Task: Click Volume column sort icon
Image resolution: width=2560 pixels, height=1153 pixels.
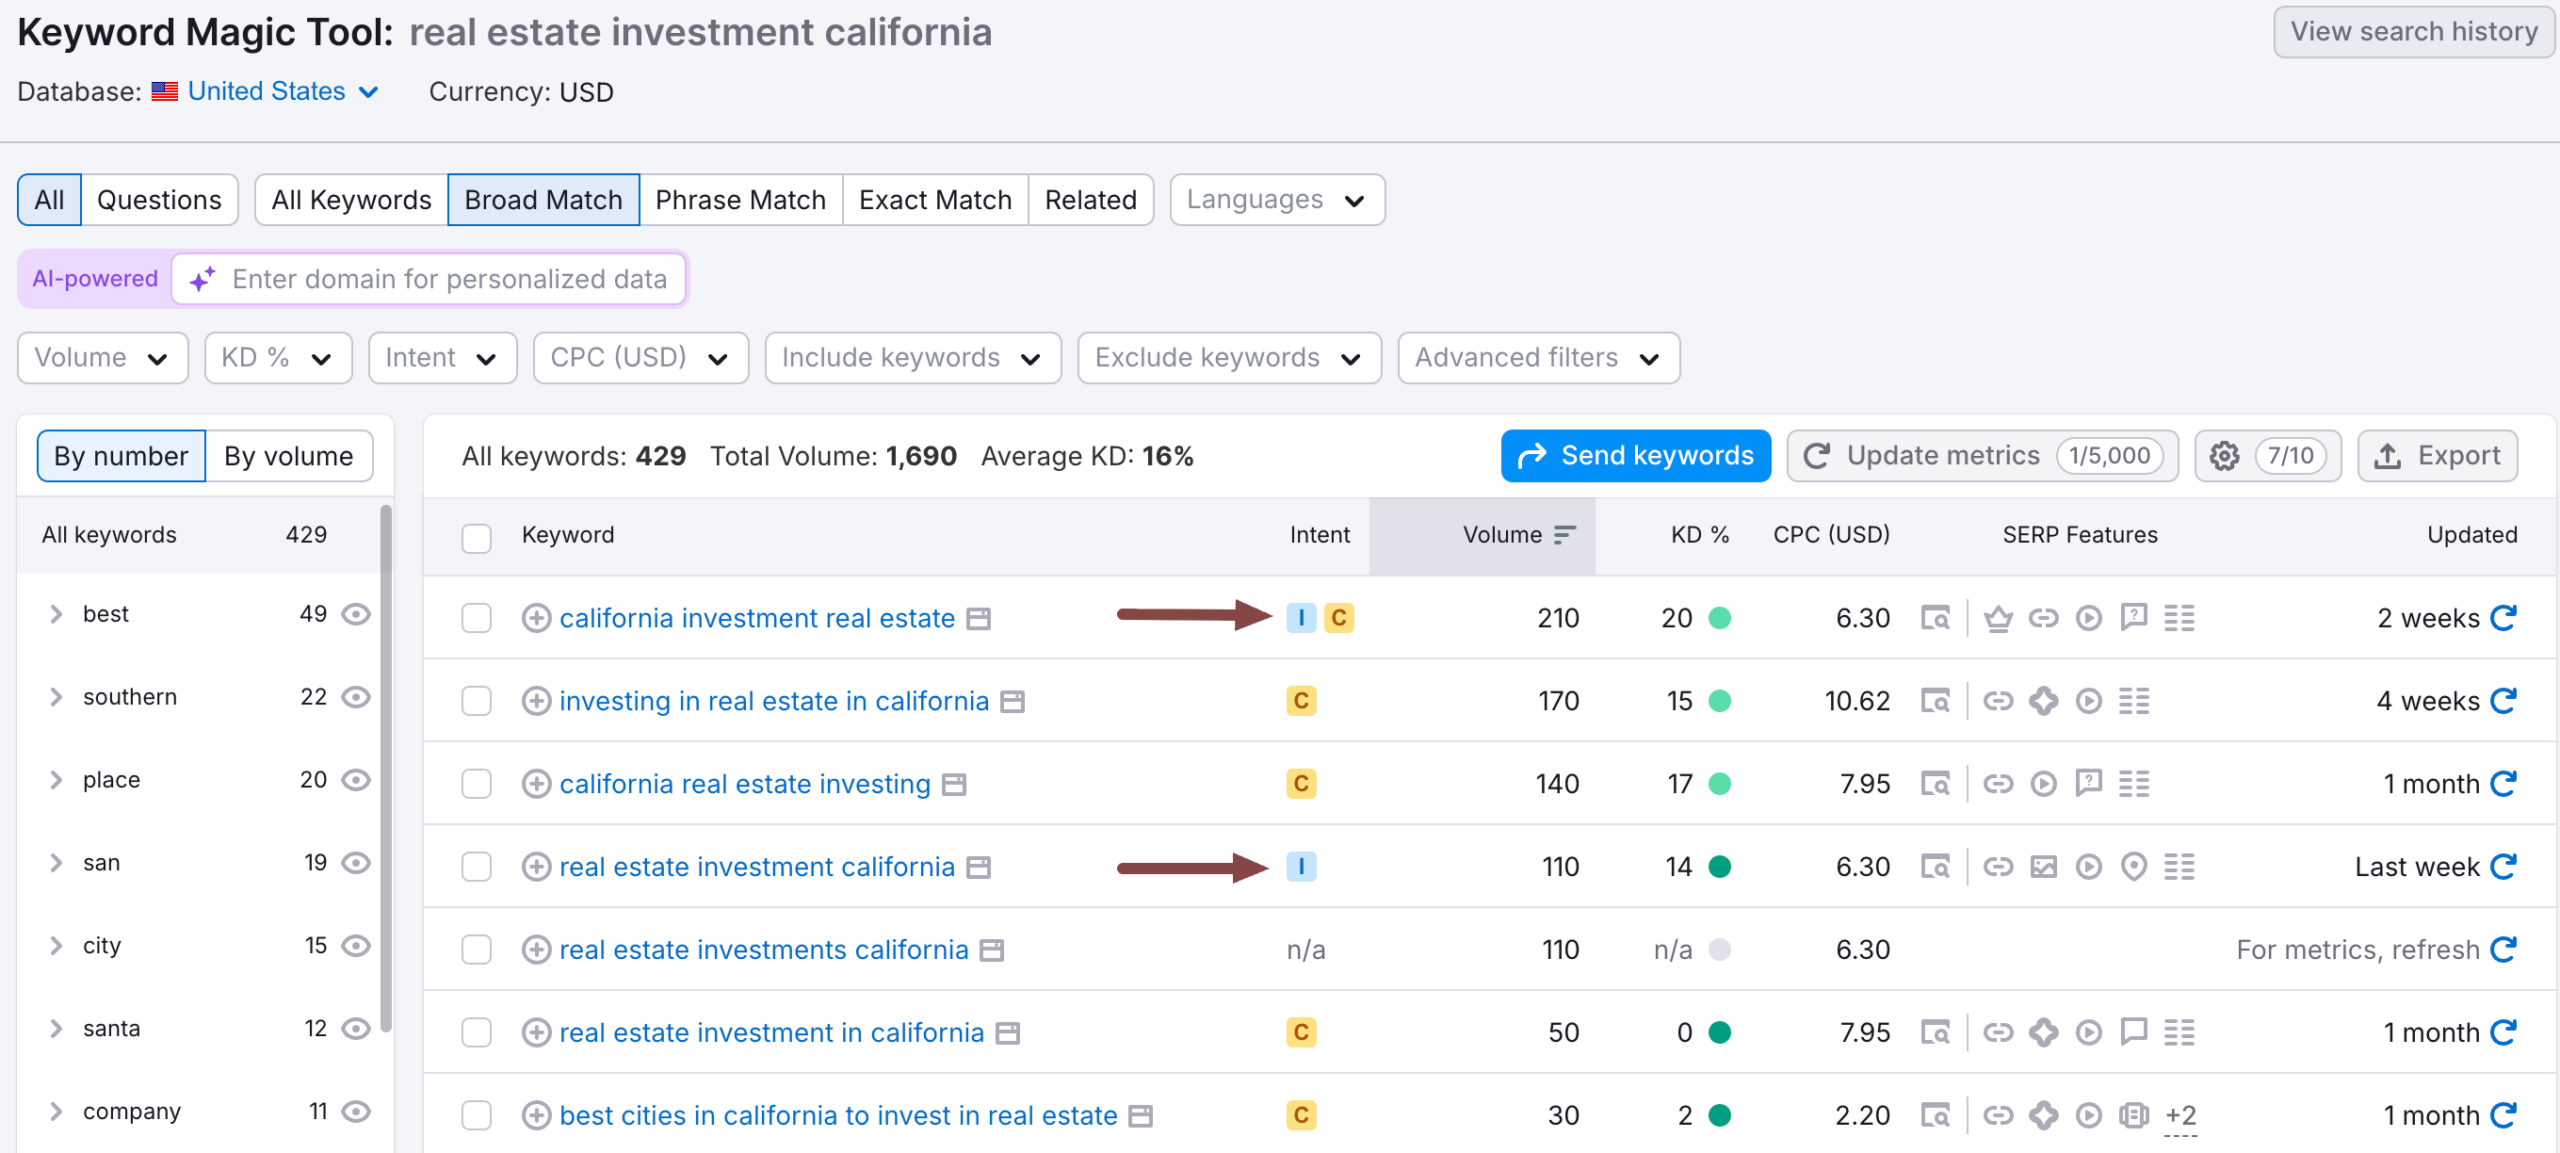Action: [1564, 535]
